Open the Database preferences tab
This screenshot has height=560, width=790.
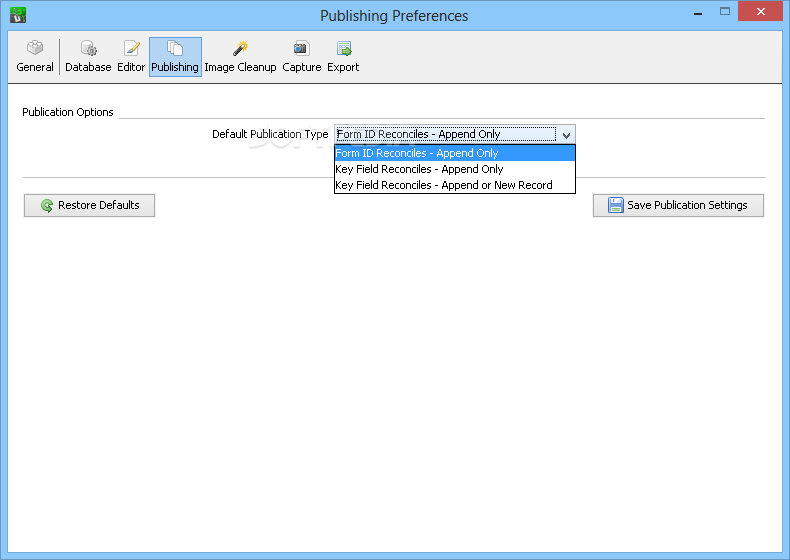pos(88,56)
